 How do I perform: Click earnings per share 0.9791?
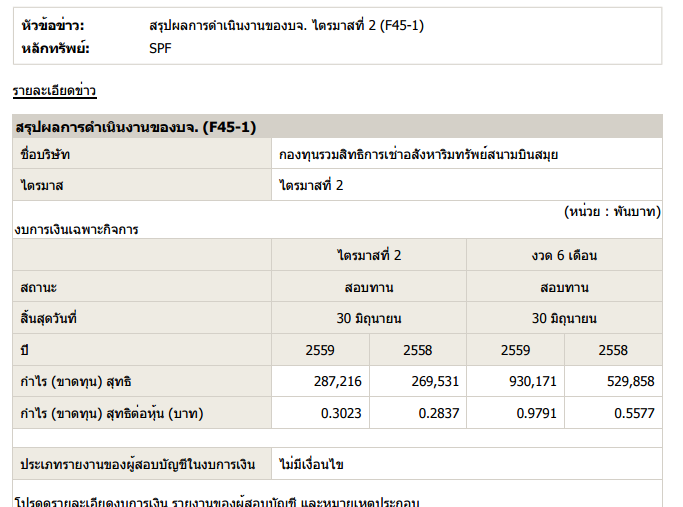537,412
